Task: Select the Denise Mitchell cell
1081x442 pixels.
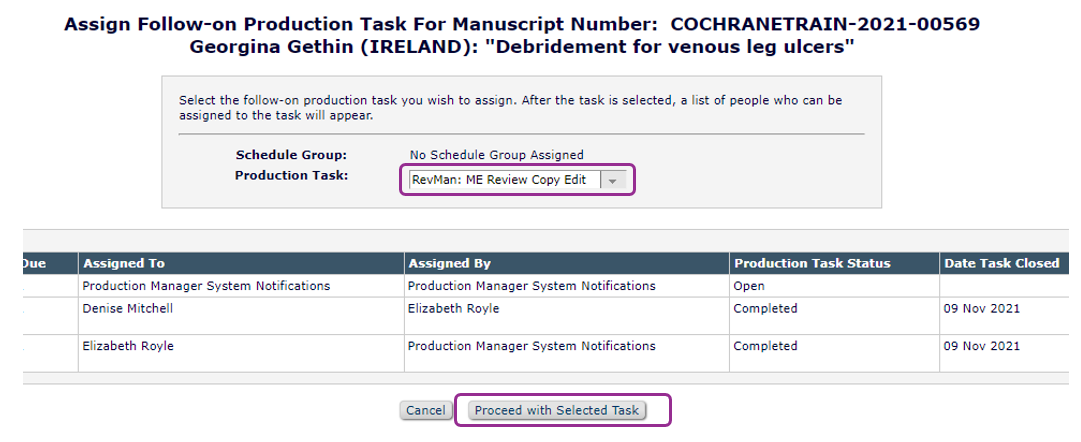Action: click(x=128, y=309)
